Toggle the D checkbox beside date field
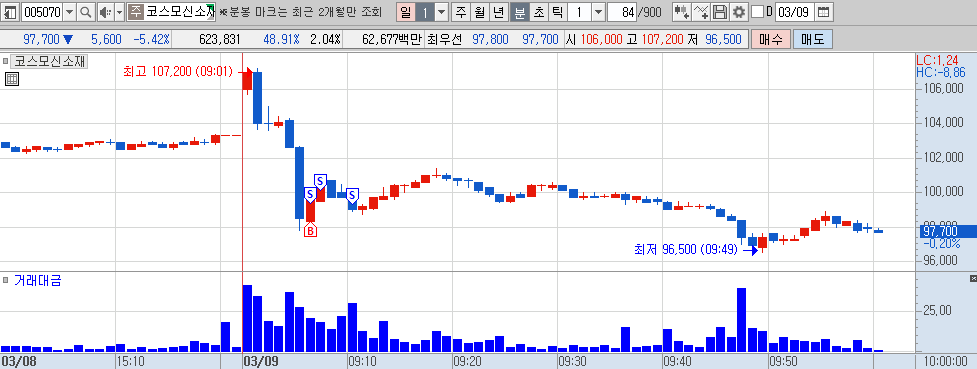 point(757,12)
